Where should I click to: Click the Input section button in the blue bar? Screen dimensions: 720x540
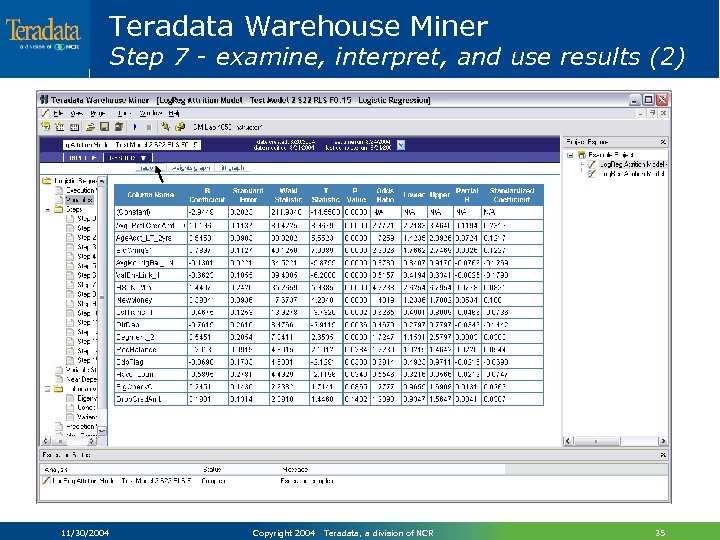(x=83, y=158)
